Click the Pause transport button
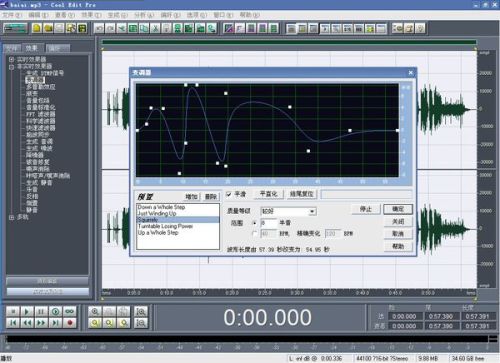The height and width of the screenshot is (363, 500). (x=41, y=312)
